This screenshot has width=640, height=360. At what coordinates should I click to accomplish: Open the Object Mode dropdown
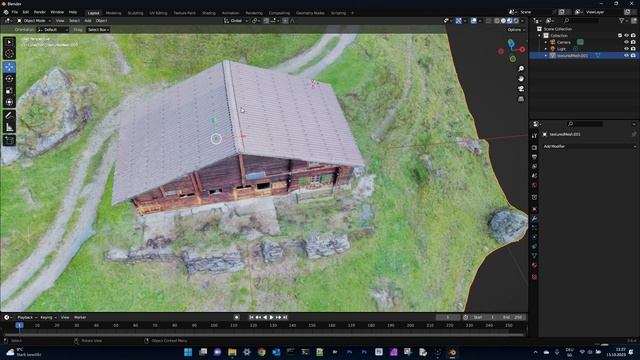(34, 20)
